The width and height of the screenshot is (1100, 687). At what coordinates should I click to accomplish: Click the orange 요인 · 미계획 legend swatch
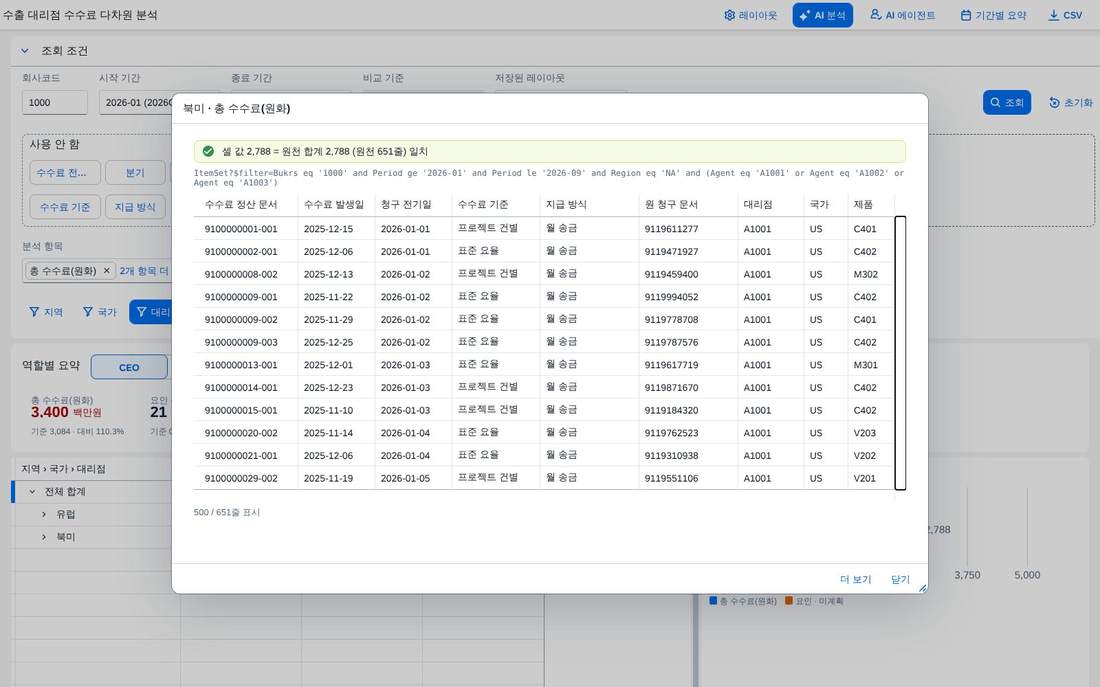click(x=789, y=601)
